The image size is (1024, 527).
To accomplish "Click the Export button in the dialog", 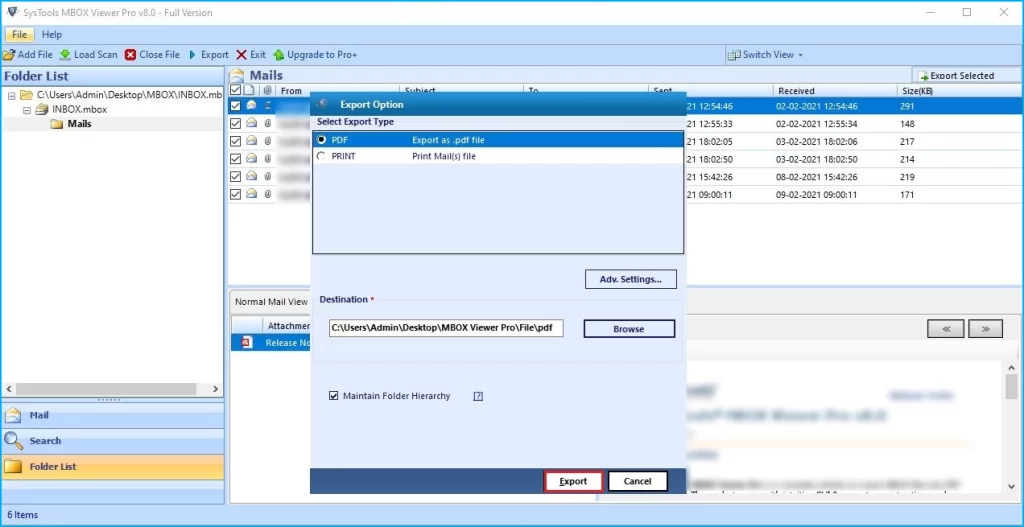I will coord(573,481).
